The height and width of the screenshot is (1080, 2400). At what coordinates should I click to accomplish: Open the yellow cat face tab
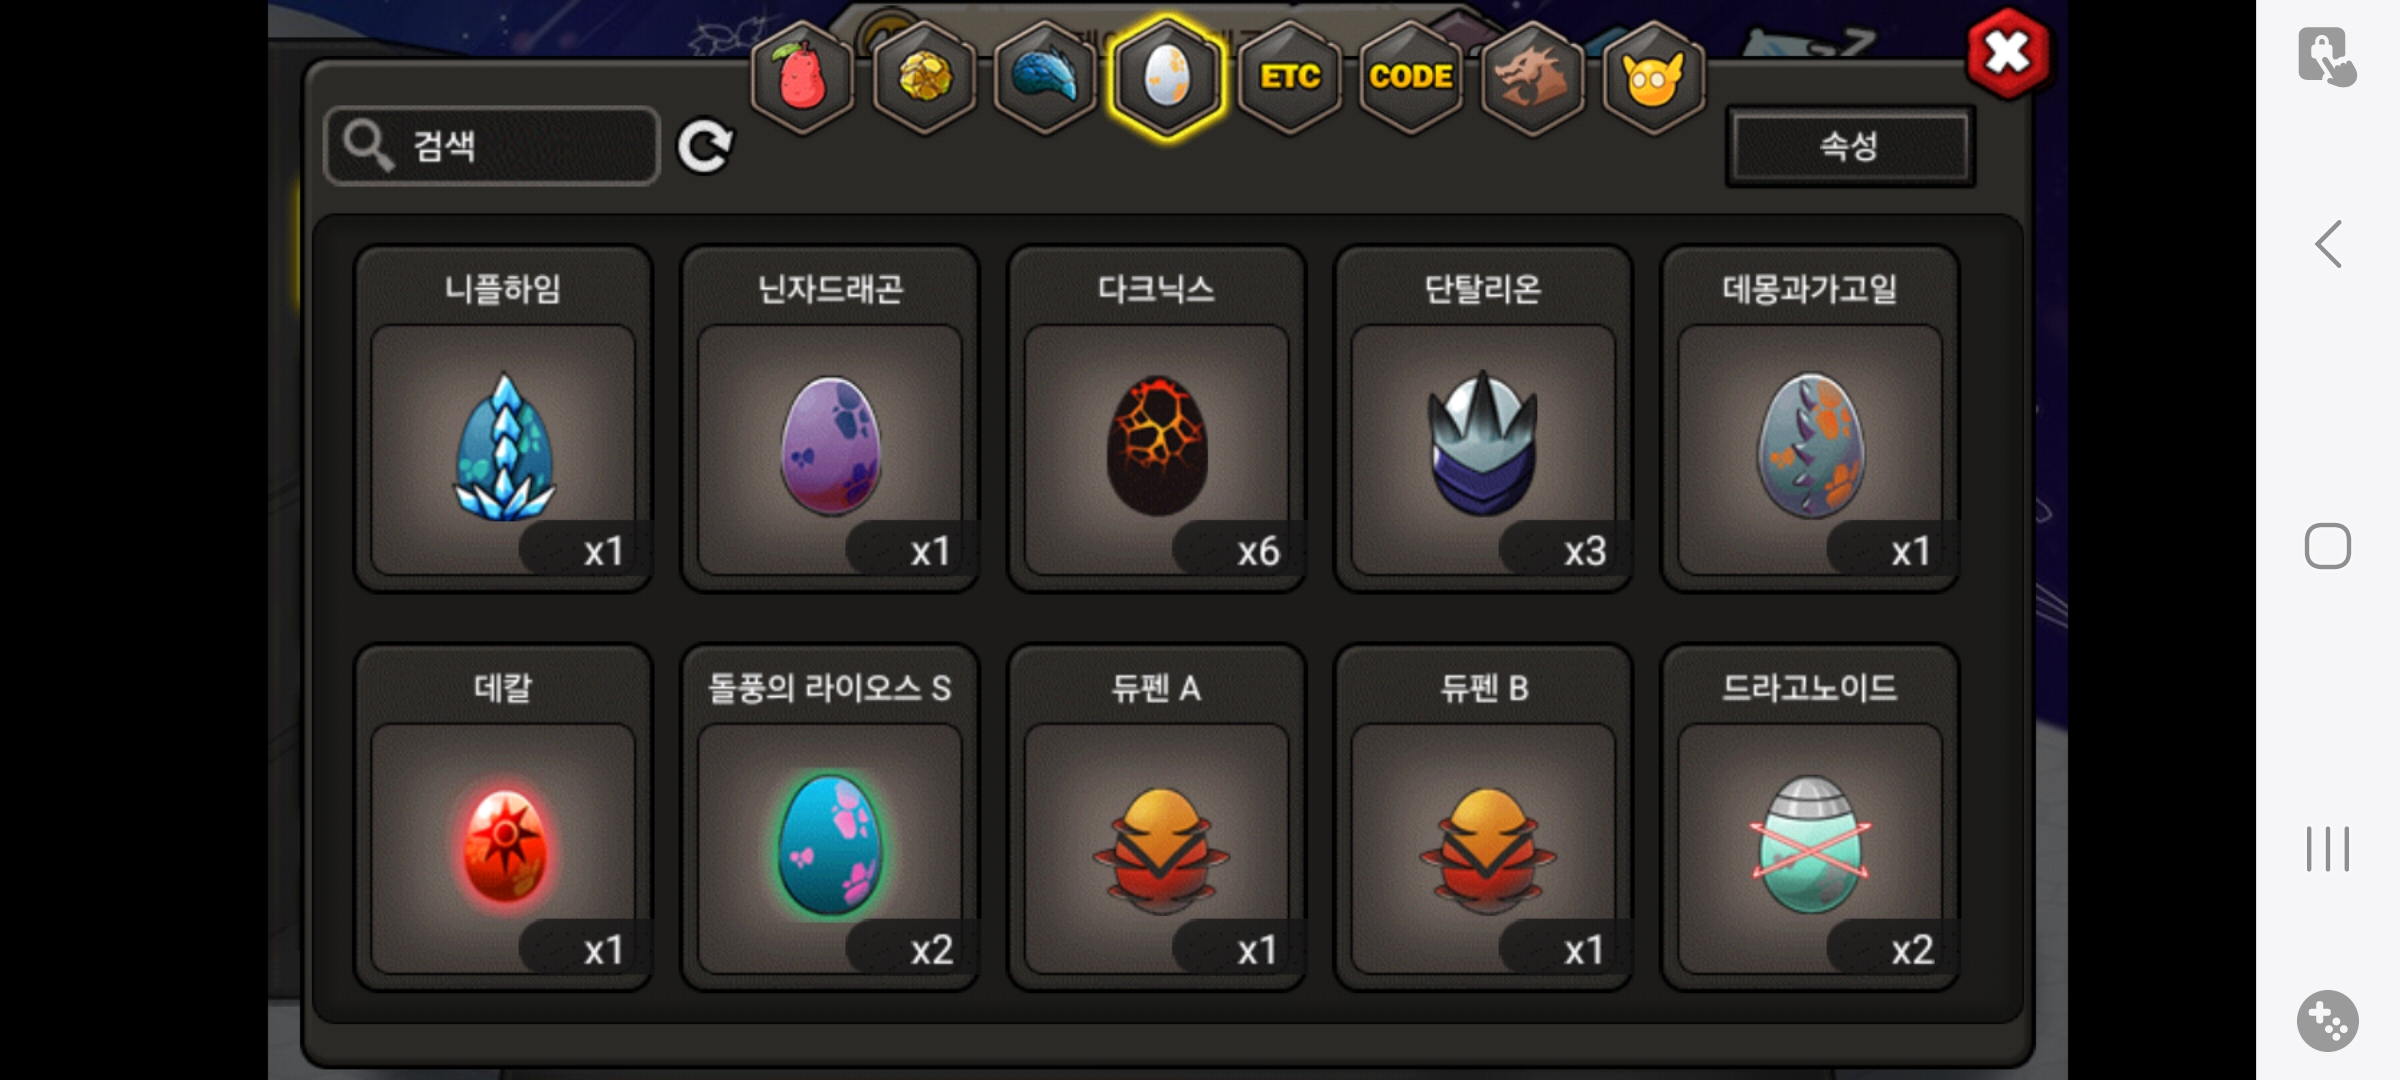[x=1654, y=77]
